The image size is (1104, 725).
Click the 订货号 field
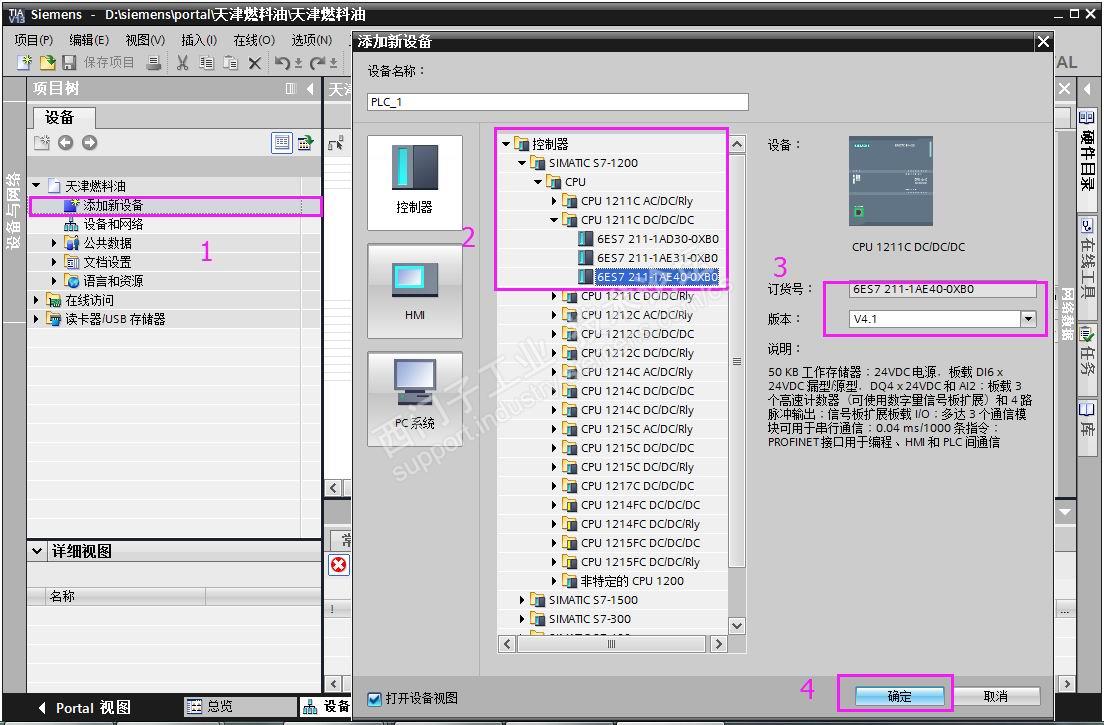point(942,289)
